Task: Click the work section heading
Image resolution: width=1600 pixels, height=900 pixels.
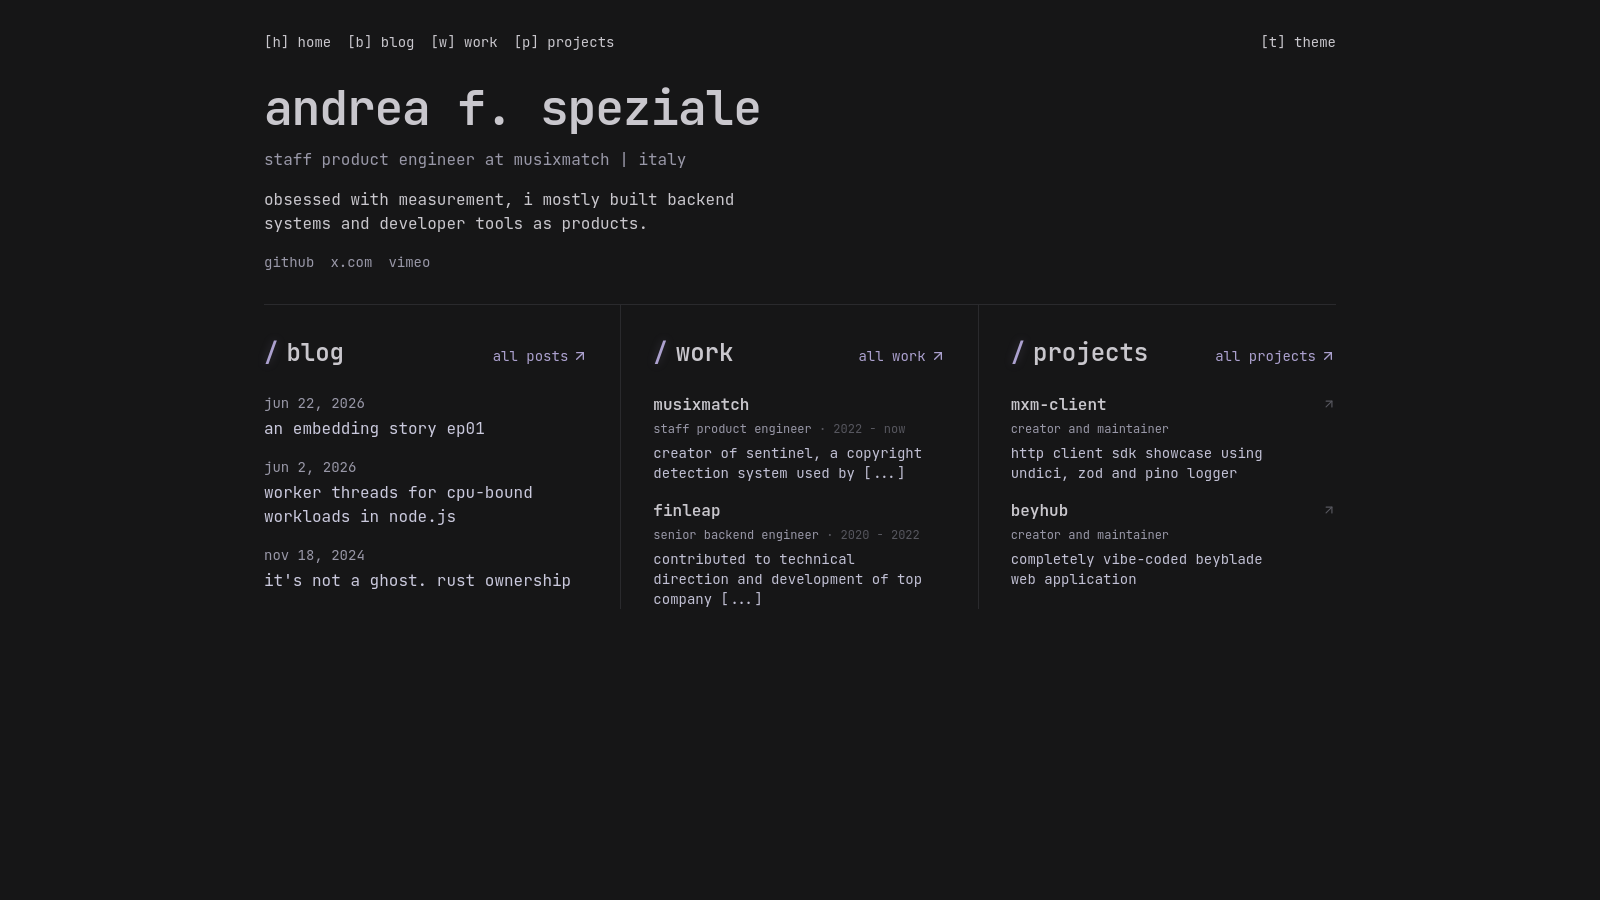Action: tap(693, 353)
